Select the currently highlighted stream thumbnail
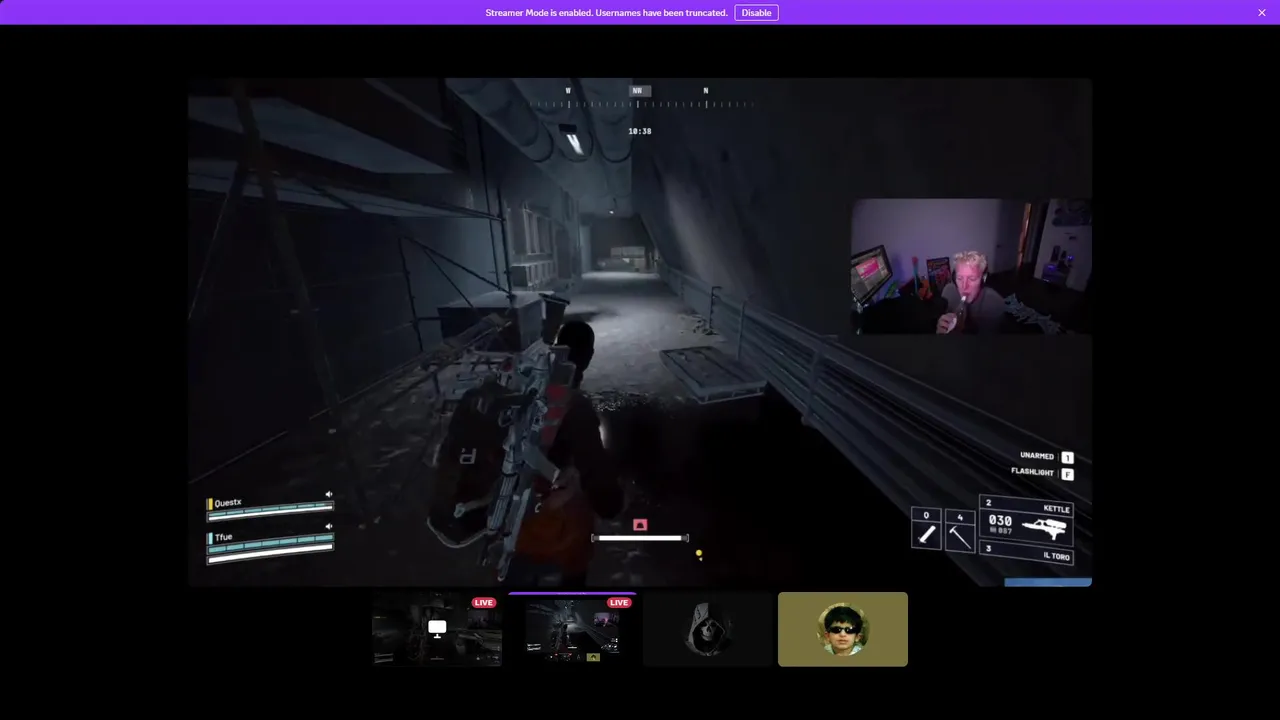 pyautogui.click(x=572, y=629)
